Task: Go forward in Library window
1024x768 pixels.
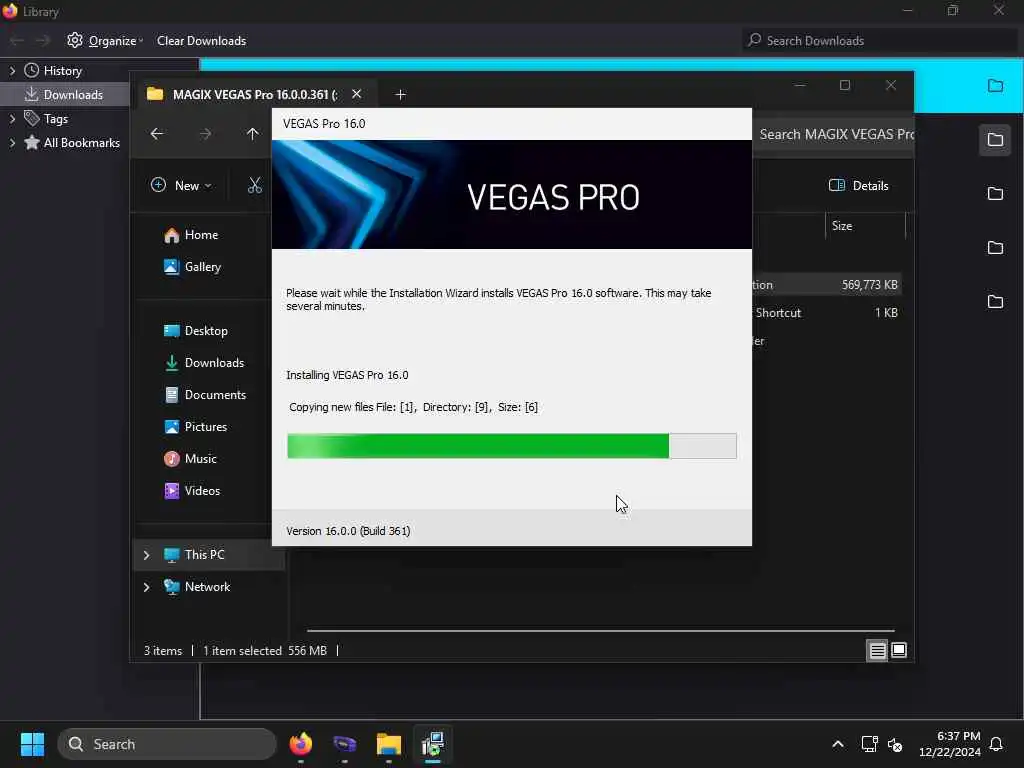Action: click(43, 40)
